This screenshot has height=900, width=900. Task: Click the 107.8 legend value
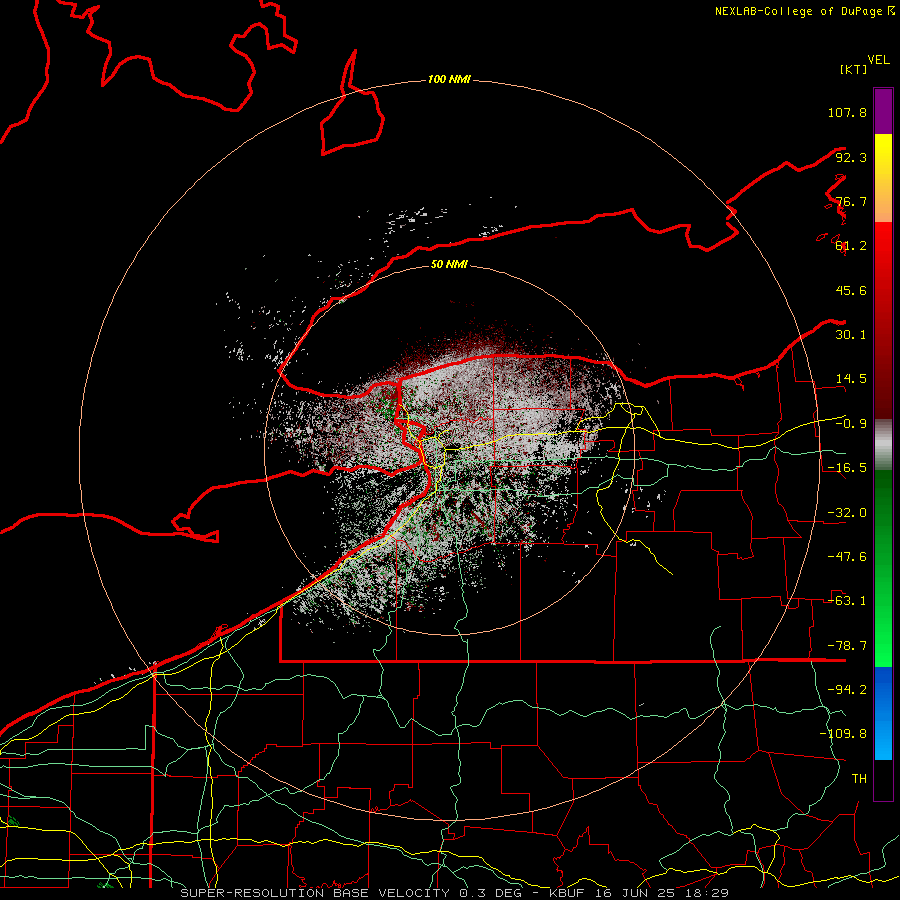(847, 112)
